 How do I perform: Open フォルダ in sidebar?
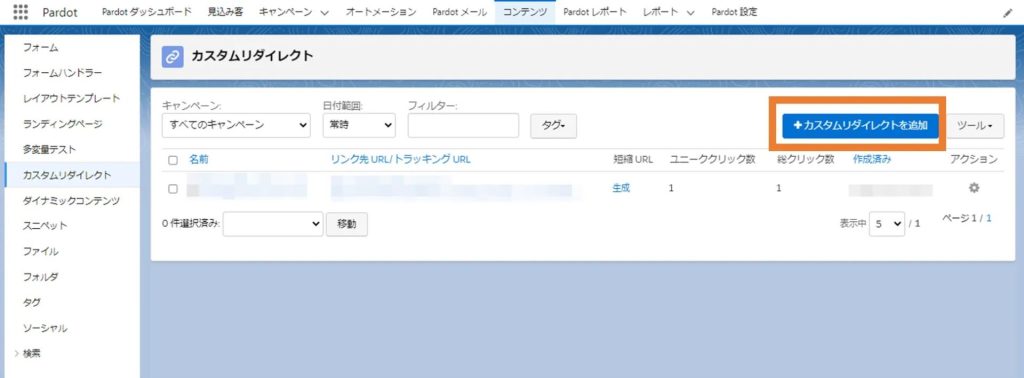click(40, 277)
